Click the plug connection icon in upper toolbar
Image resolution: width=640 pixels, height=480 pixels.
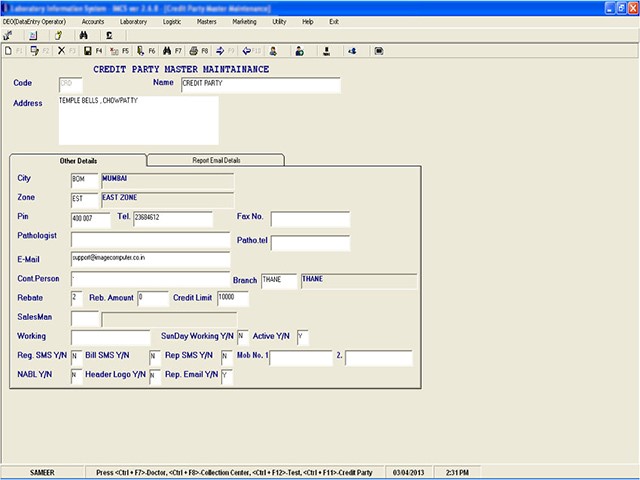click(8, 36)
